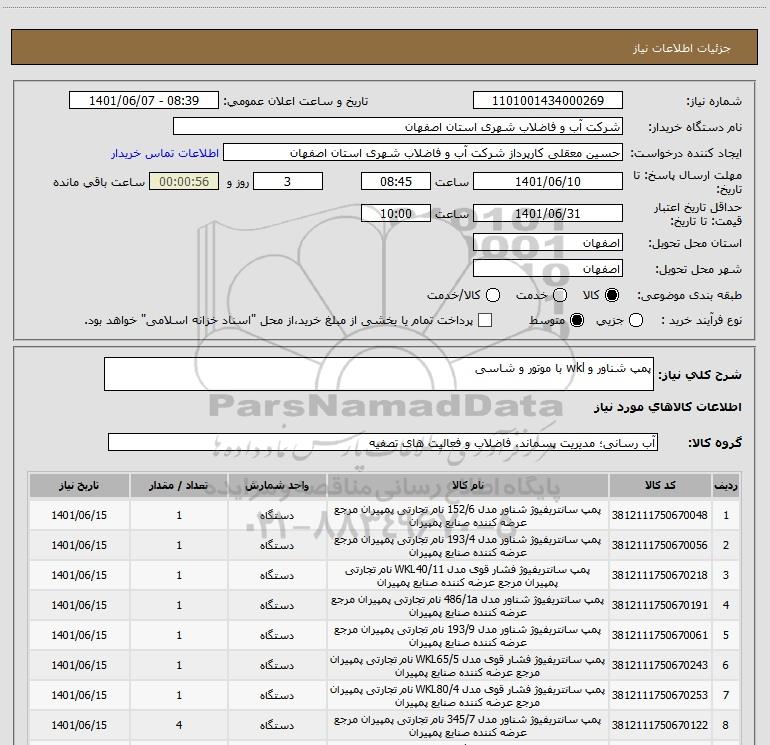This screenshot has height=745, width=770.
Task: Click the کد کالا column header
Action: [x=660, y=486]
